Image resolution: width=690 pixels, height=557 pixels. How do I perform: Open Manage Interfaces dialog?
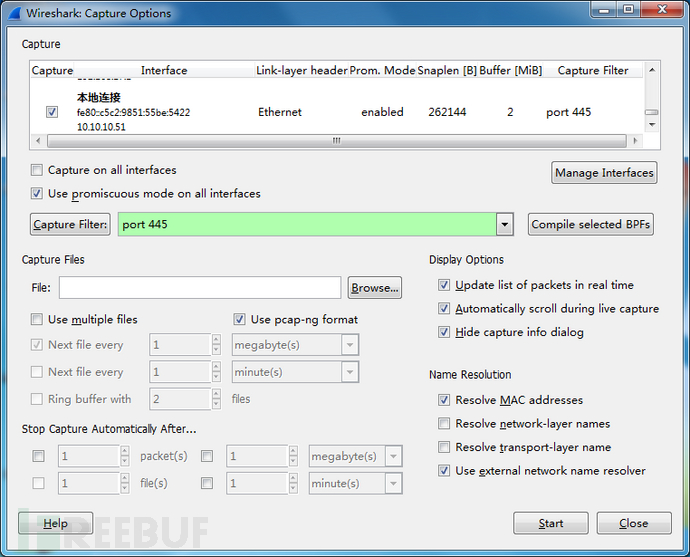click(x=604, y=172)
